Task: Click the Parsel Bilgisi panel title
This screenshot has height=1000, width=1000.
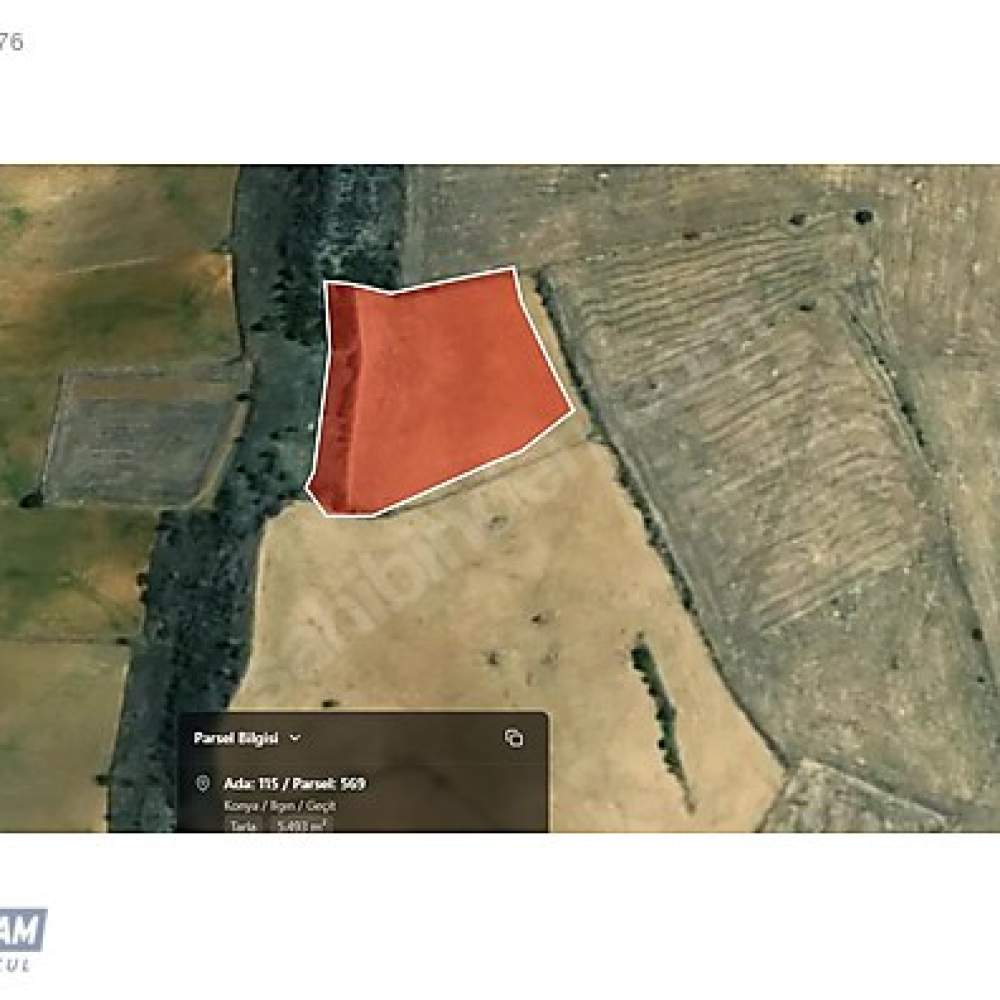Action: pos(236,738)
